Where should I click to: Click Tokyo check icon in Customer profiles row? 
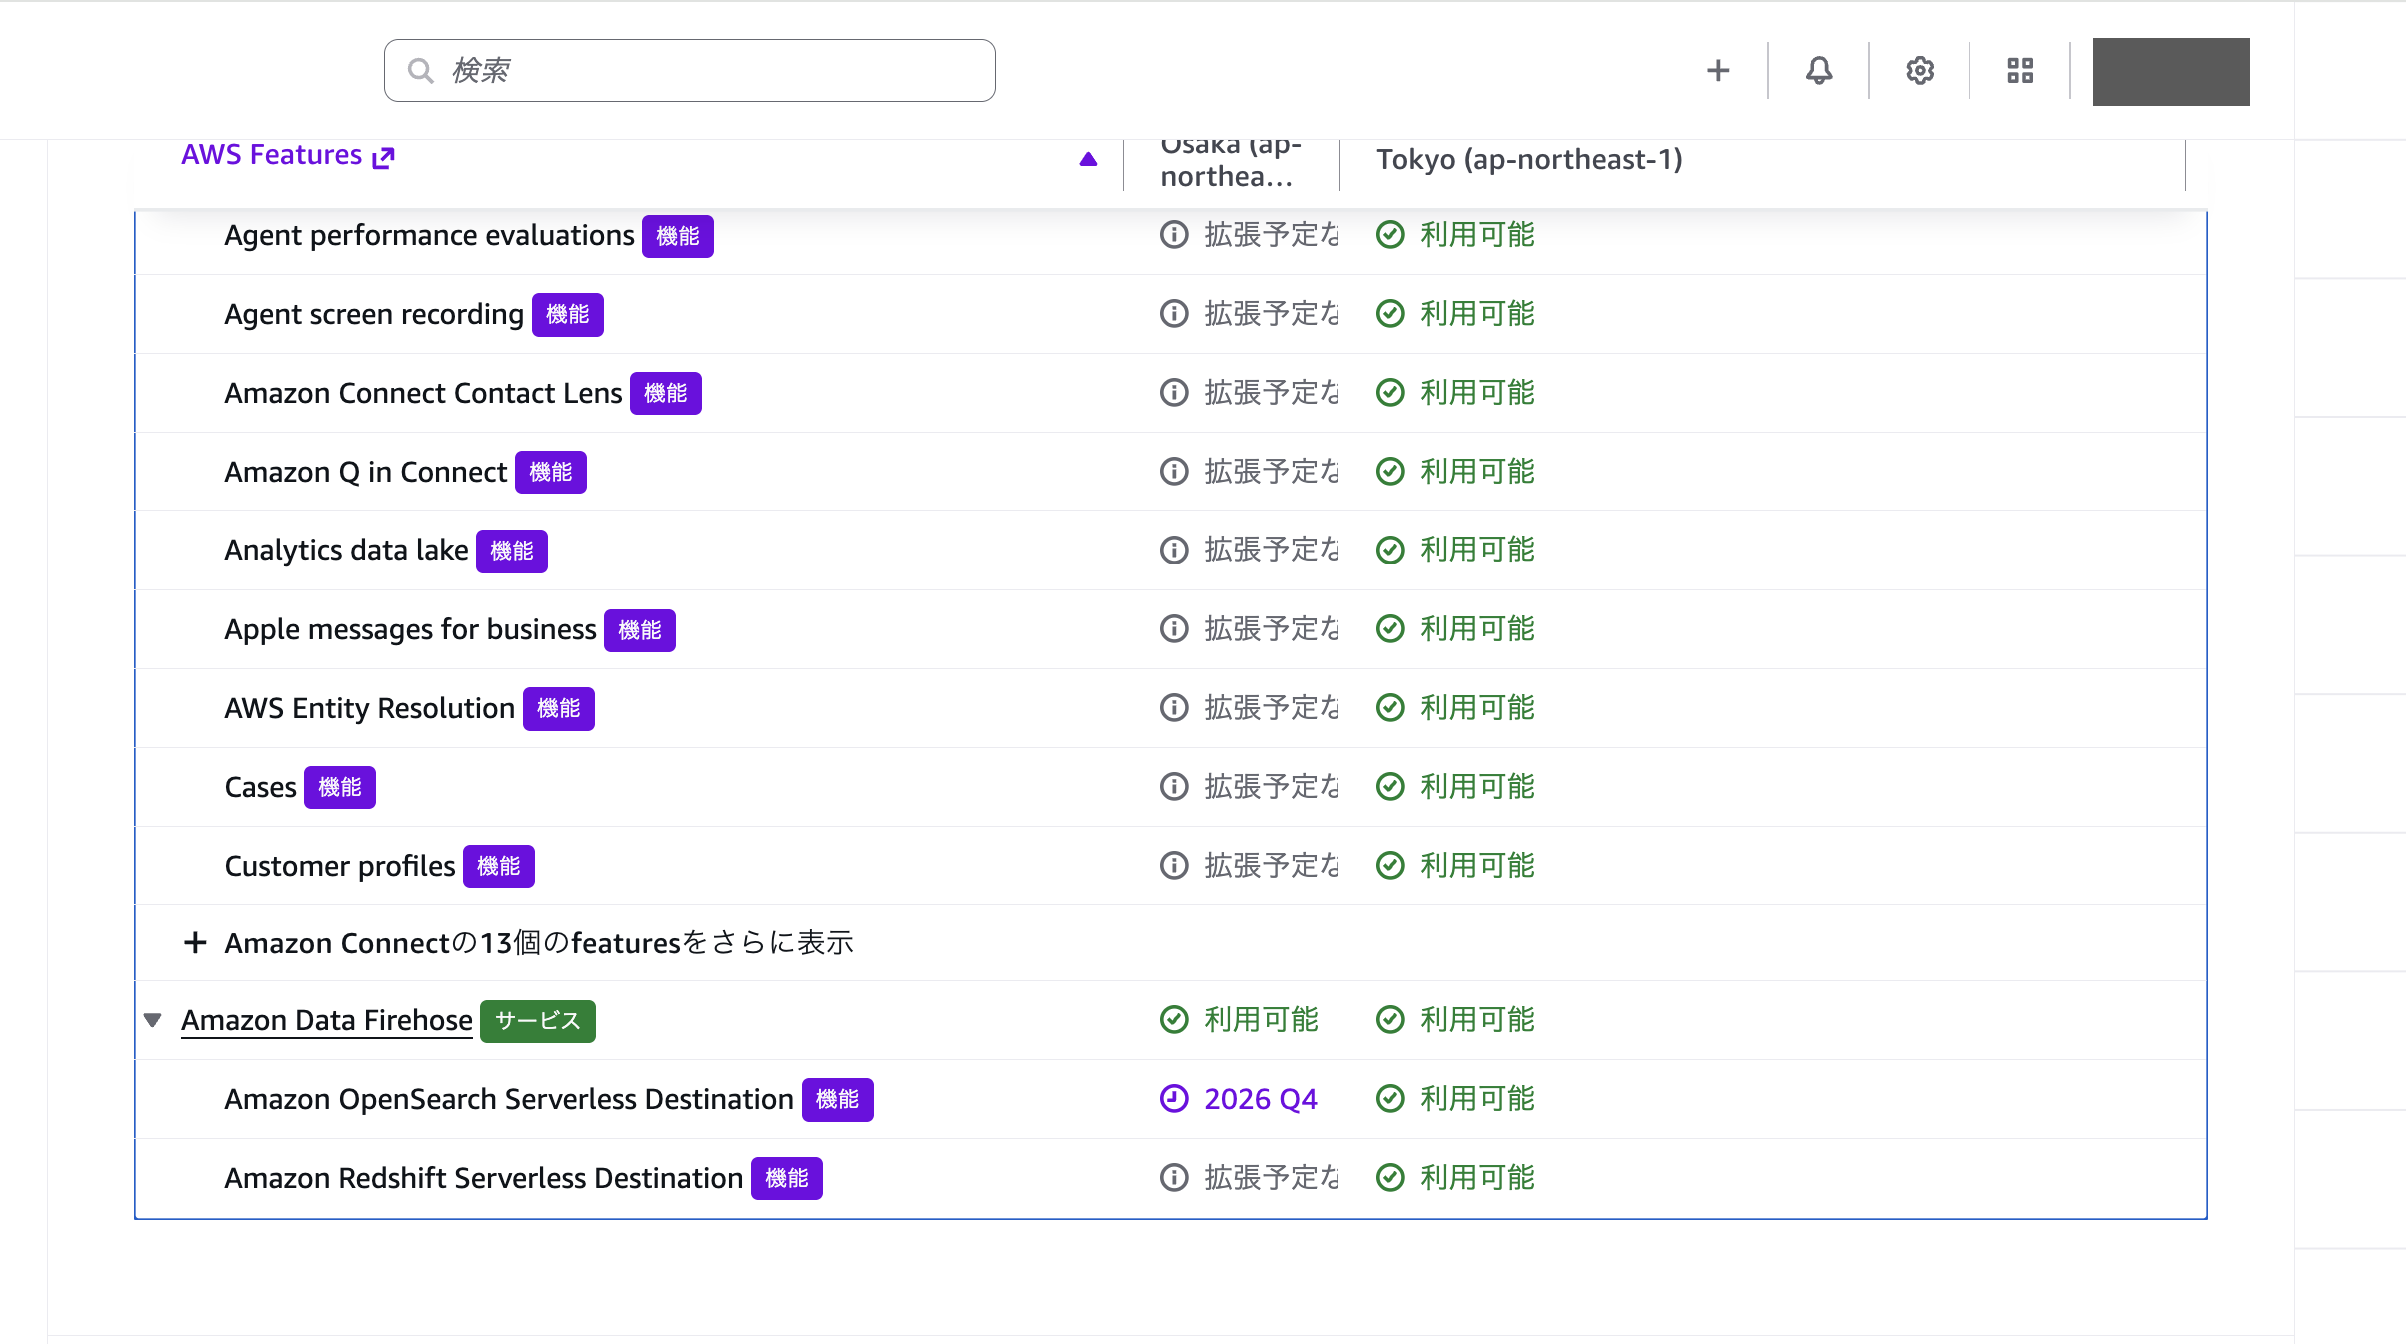pos(1390,866)
